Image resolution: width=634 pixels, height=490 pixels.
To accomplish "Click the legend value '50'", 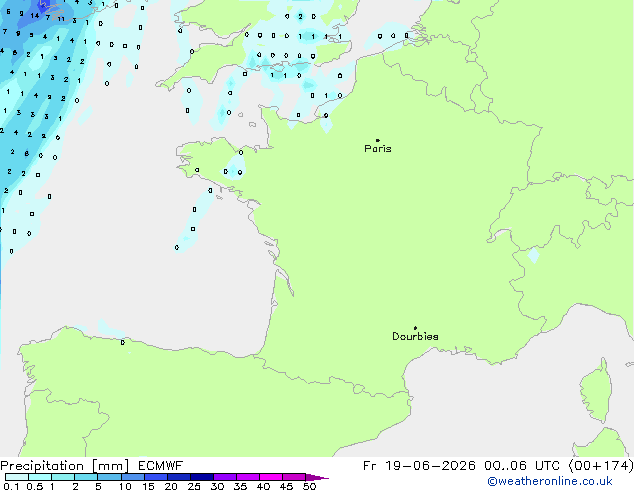I will point(310,486).
